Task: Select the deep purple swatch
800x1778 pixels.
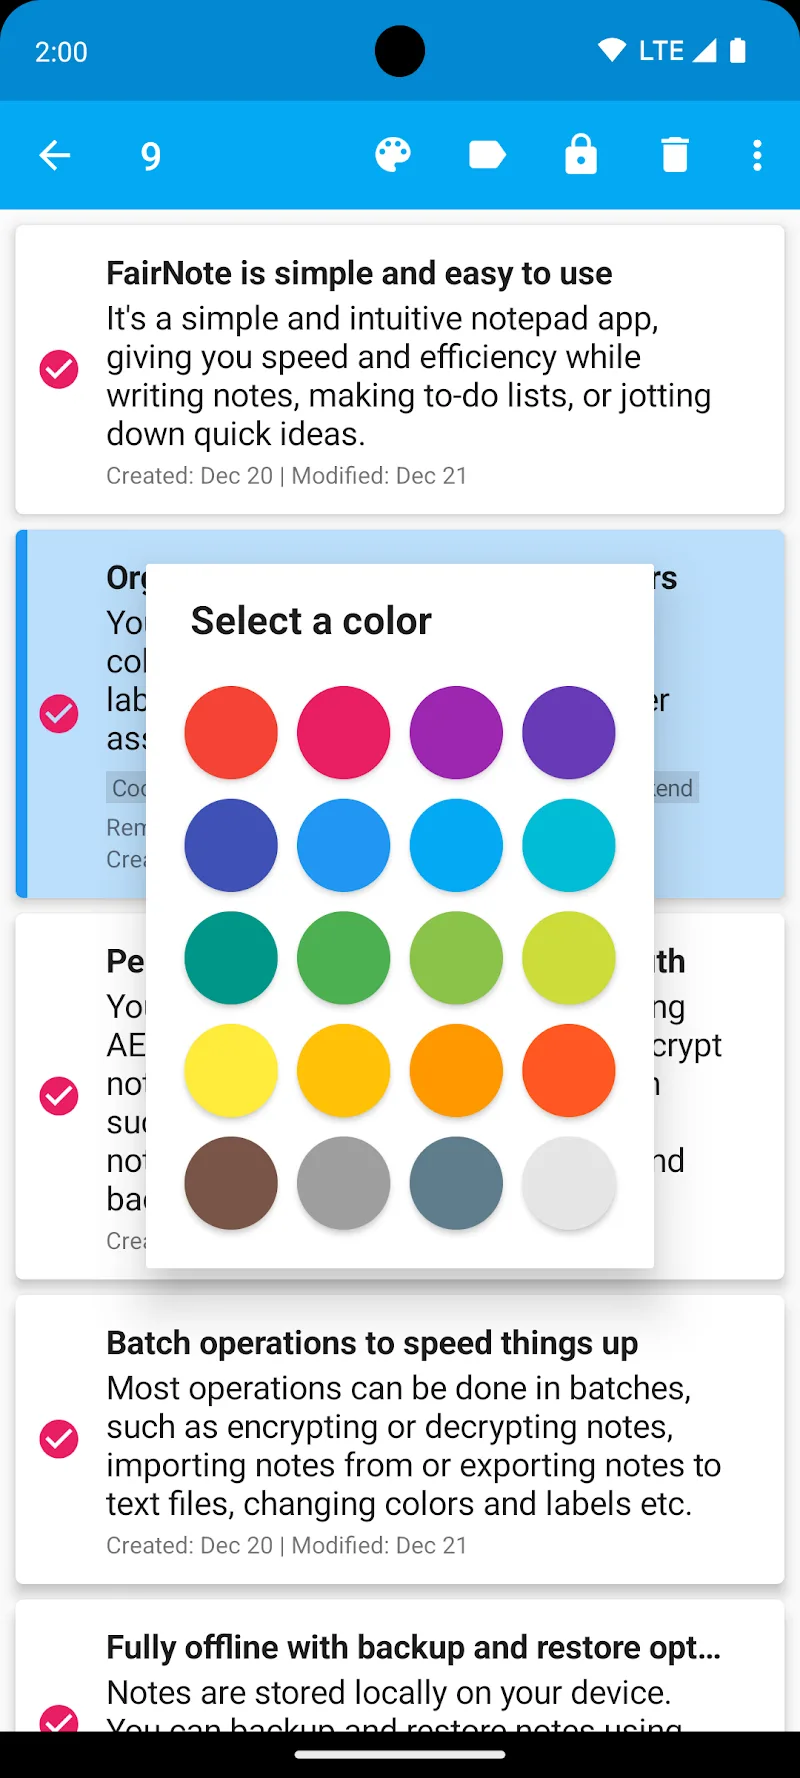Action: [568, 732]
